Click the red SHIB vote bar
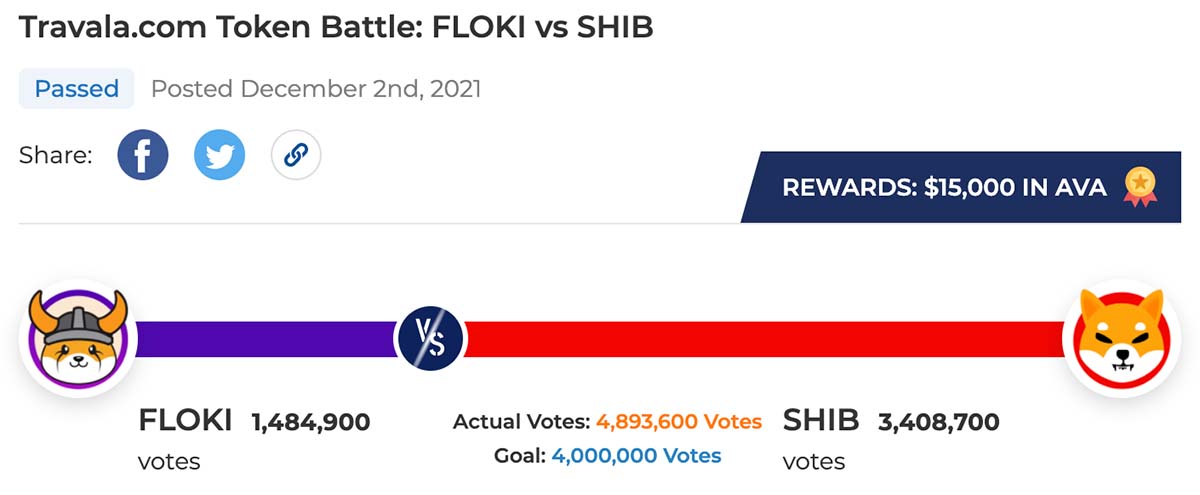The image size is (1200, 495). (765, 339)
